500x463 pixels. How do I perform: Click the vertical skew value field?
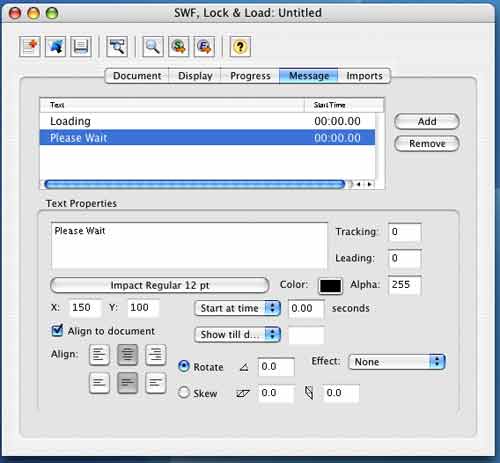[341, 393]
